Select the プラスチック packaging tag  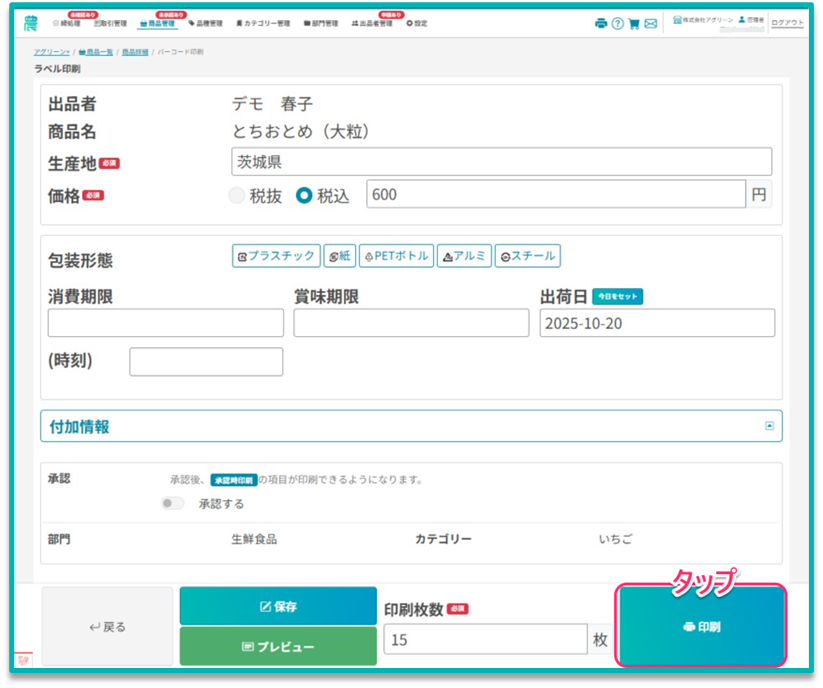pos(276,256)
